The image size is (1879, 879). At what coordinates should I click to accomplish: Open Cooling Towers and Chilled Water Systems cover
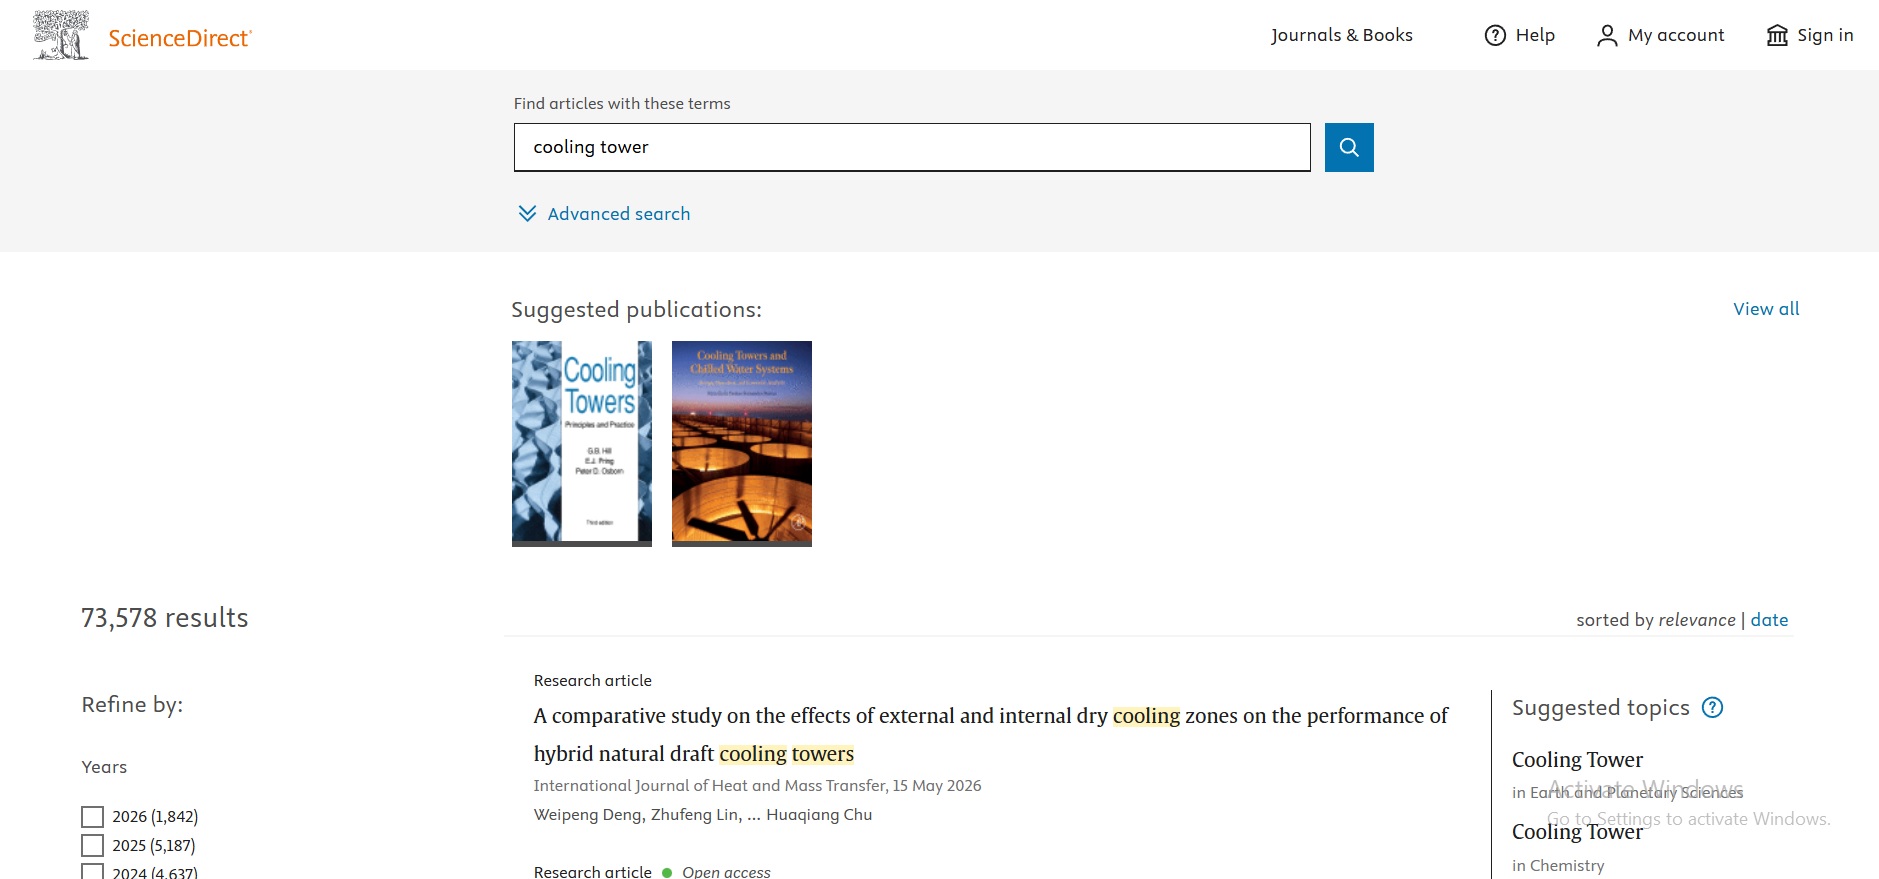pos(741,443)
